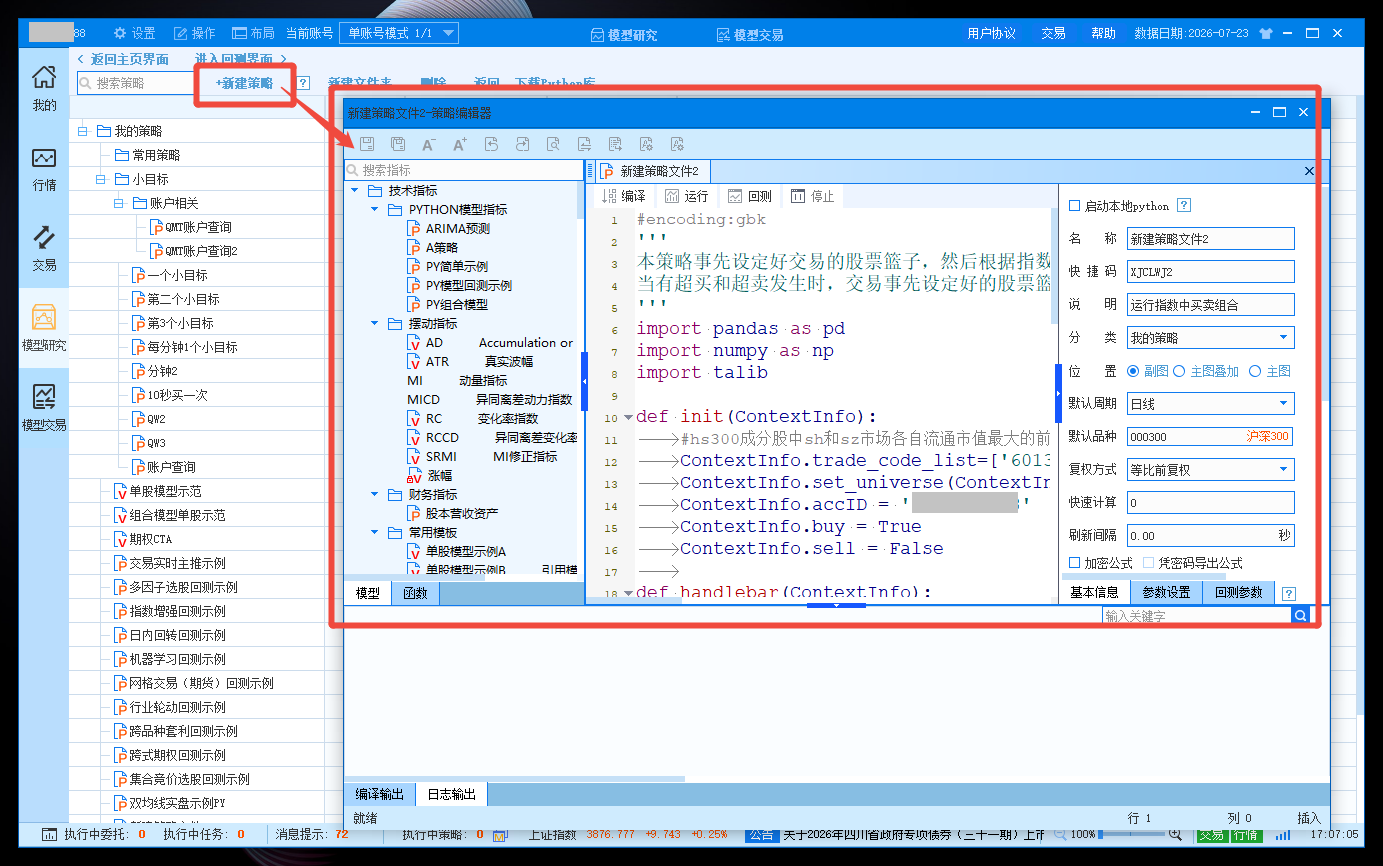Enable 启动本地python checkbox

click(1075, 206)
